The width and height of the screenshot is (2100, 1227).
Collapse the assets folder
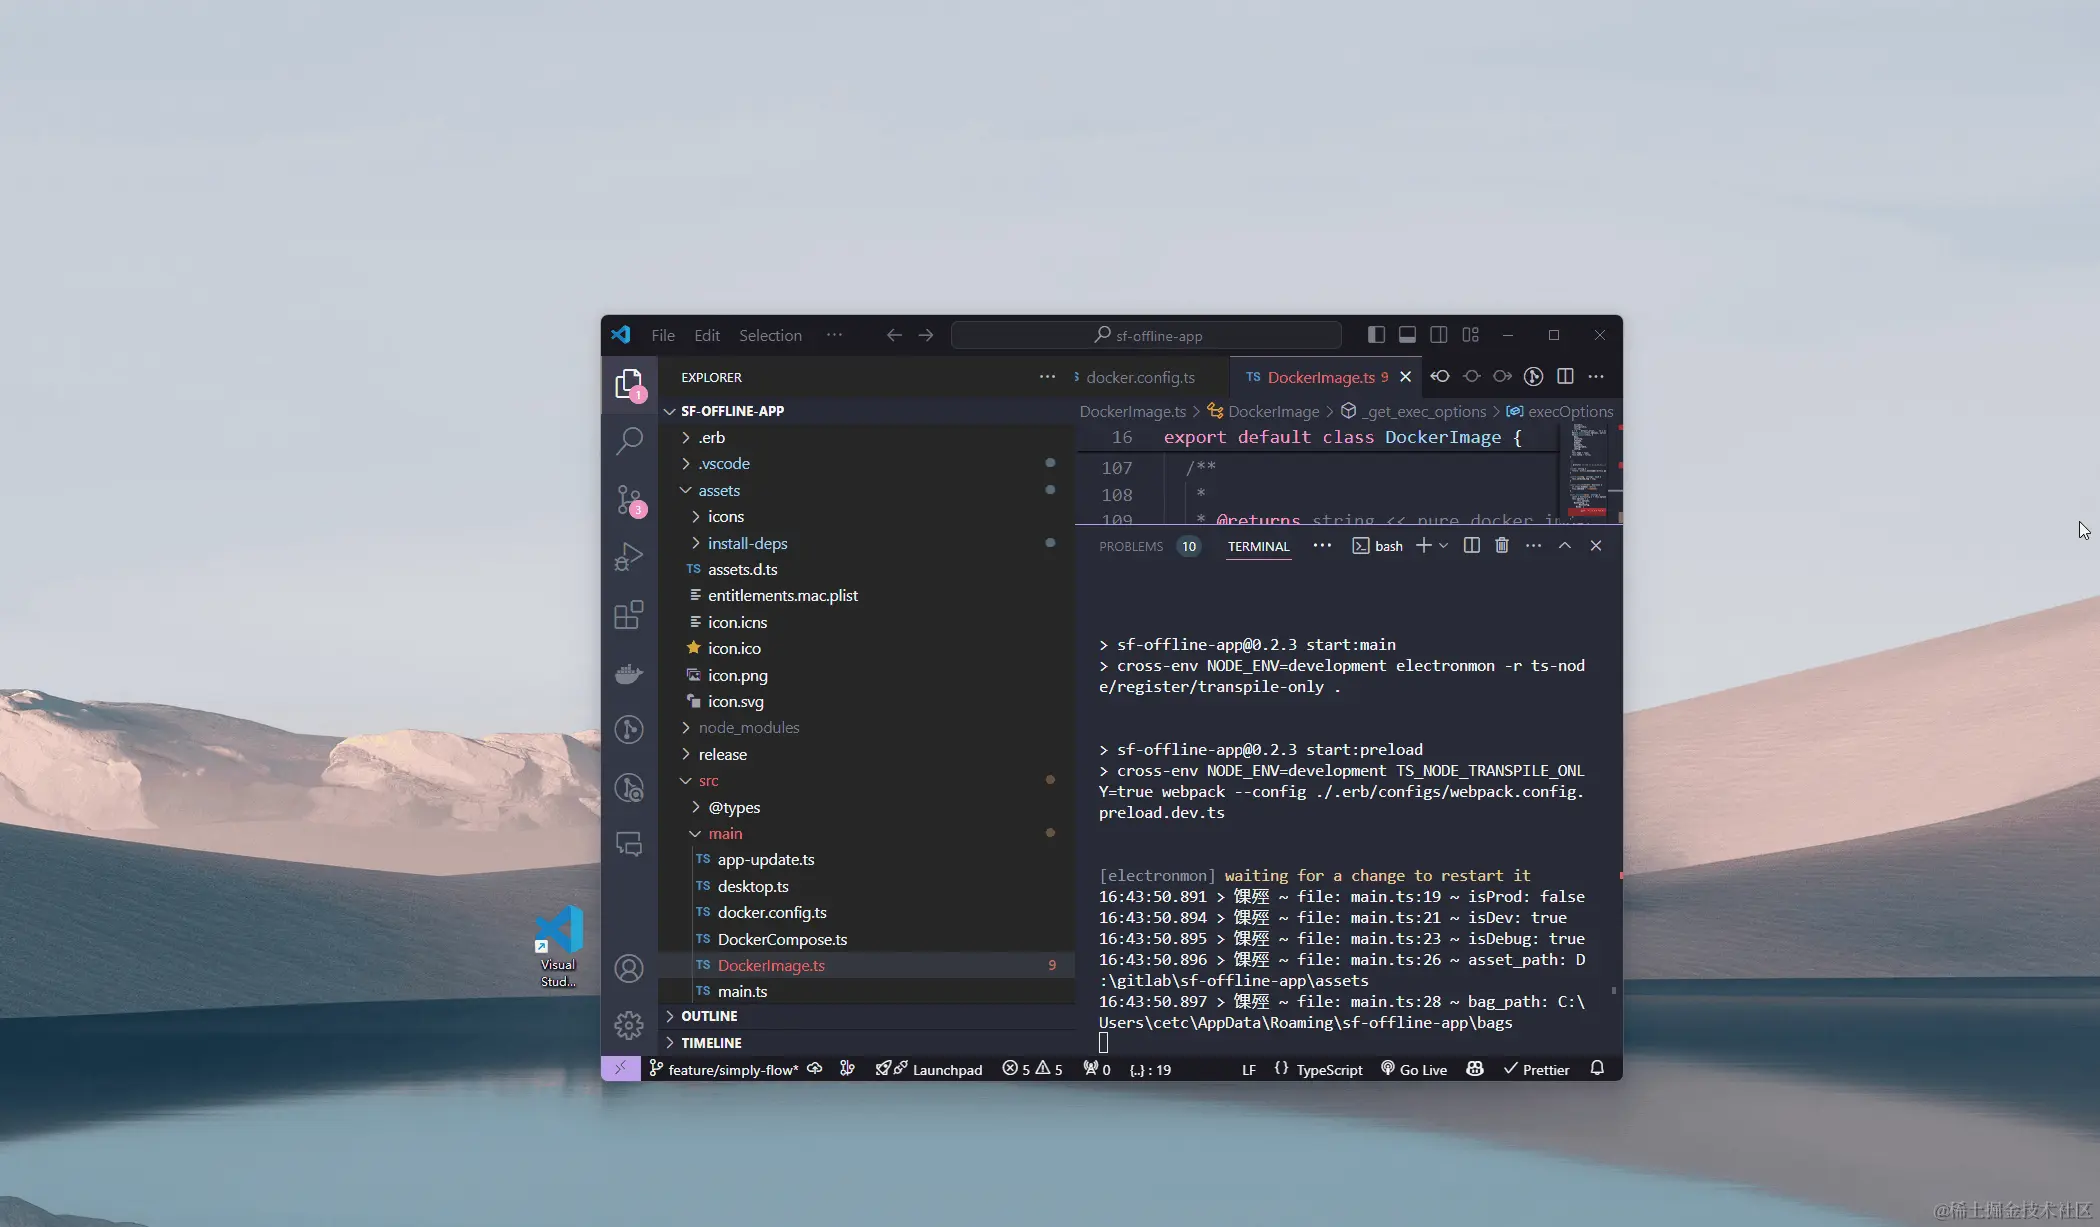(867, 490)
